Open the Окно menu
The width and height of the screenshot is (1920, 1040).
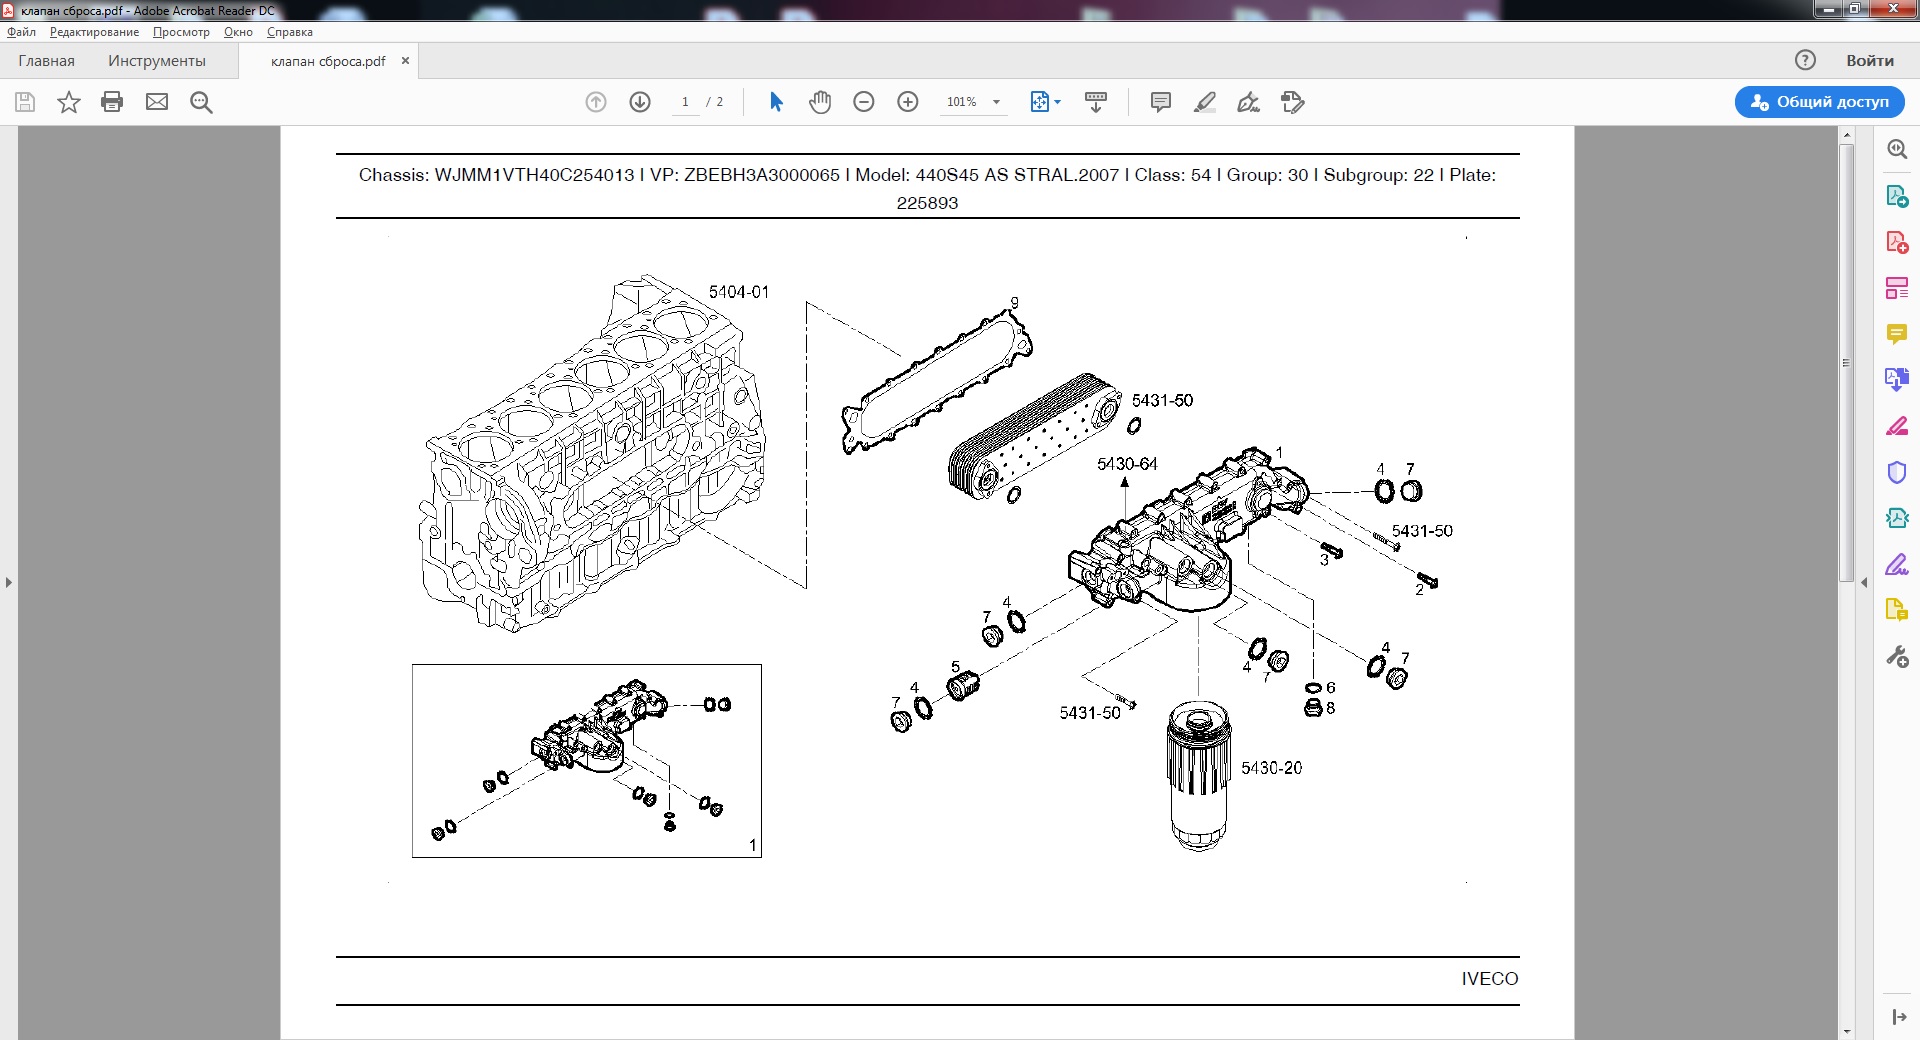(x=238, y=32)
